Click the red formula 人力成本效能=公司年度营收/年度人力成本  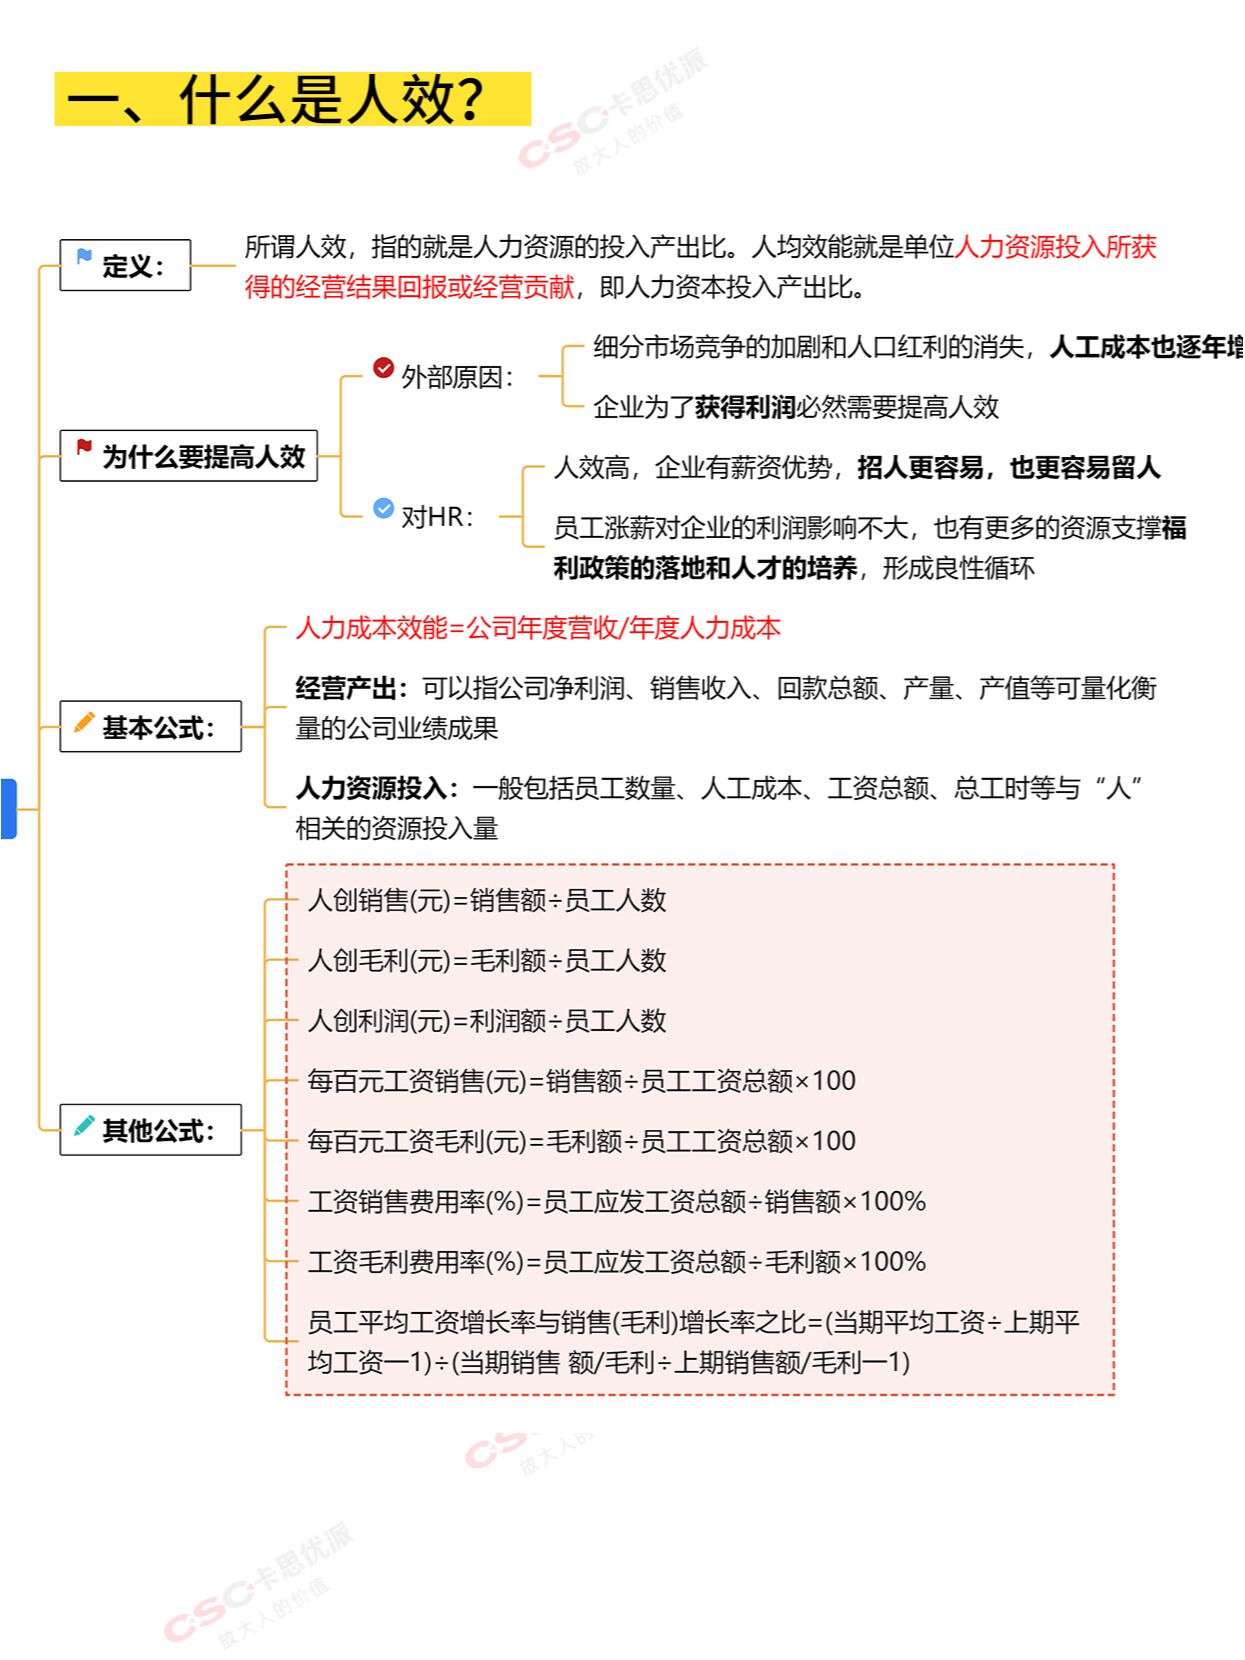point(538,628)
